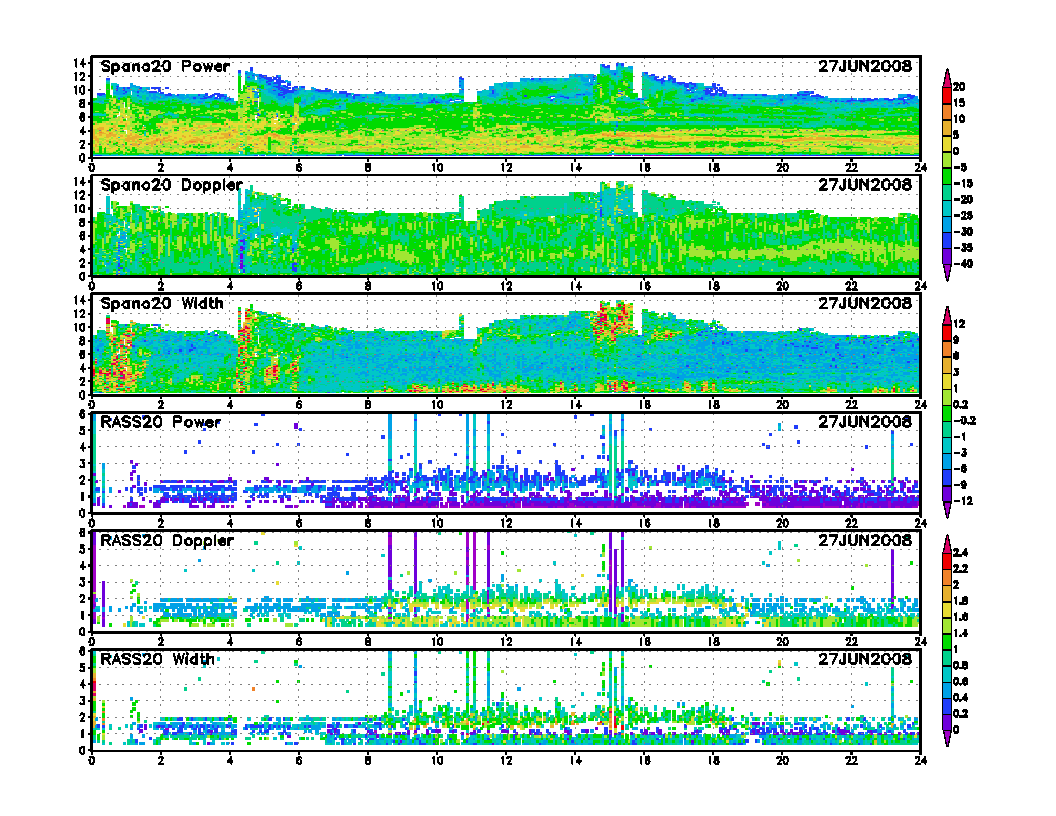Click the '1.4' label on the bottom colorbar

pos(960,633)
